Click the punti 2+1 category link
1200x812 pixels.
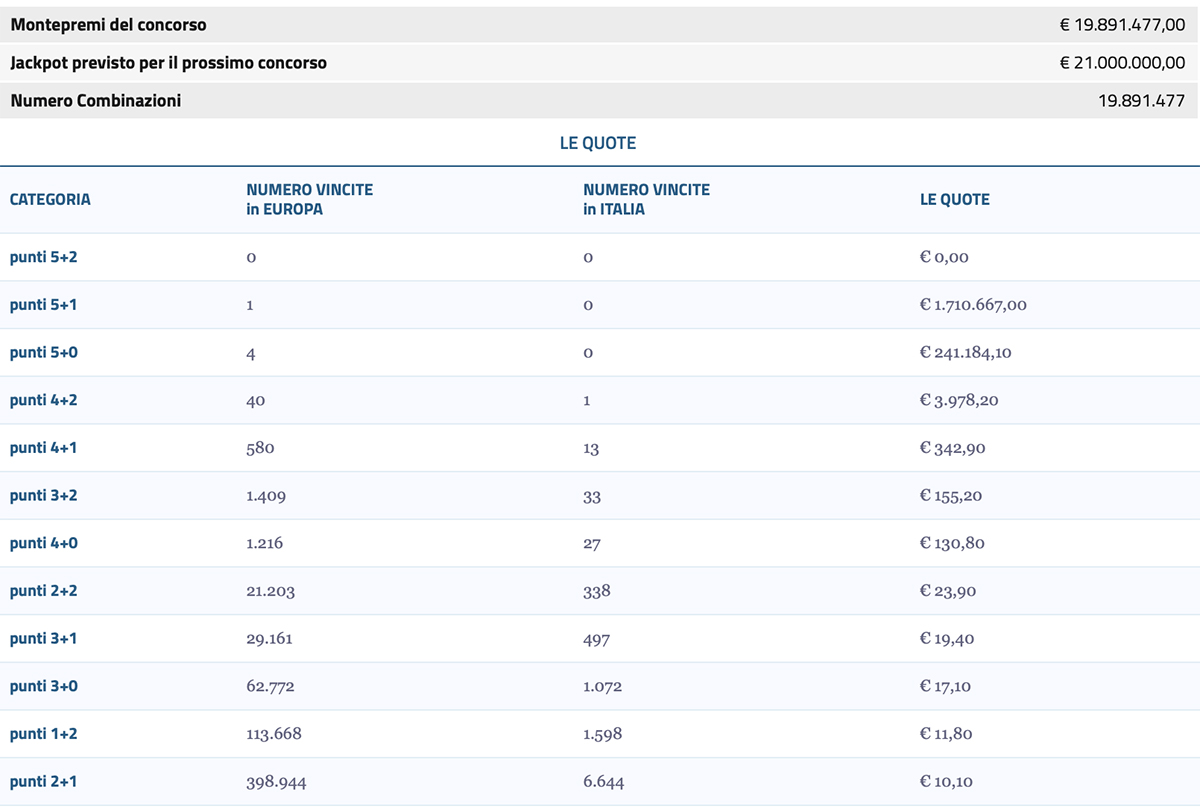coord(40,781)
